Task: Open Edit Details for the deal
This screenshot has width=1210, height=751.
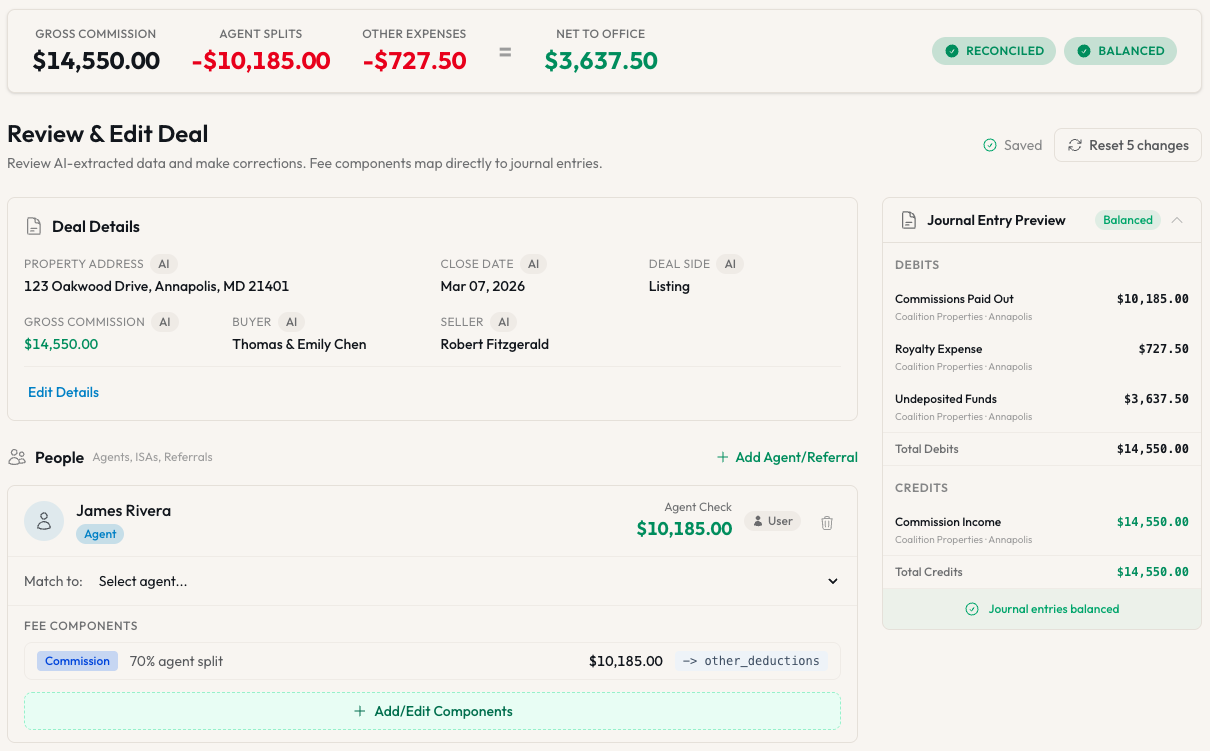Action: point(63,392)
